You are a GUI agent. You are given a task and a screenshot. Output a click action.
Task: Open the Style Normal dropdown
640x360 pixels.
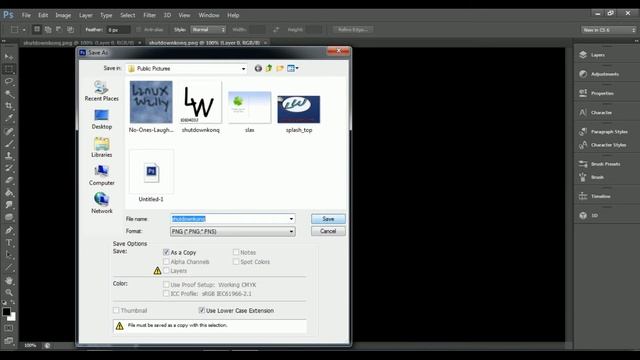click(208, 30)
